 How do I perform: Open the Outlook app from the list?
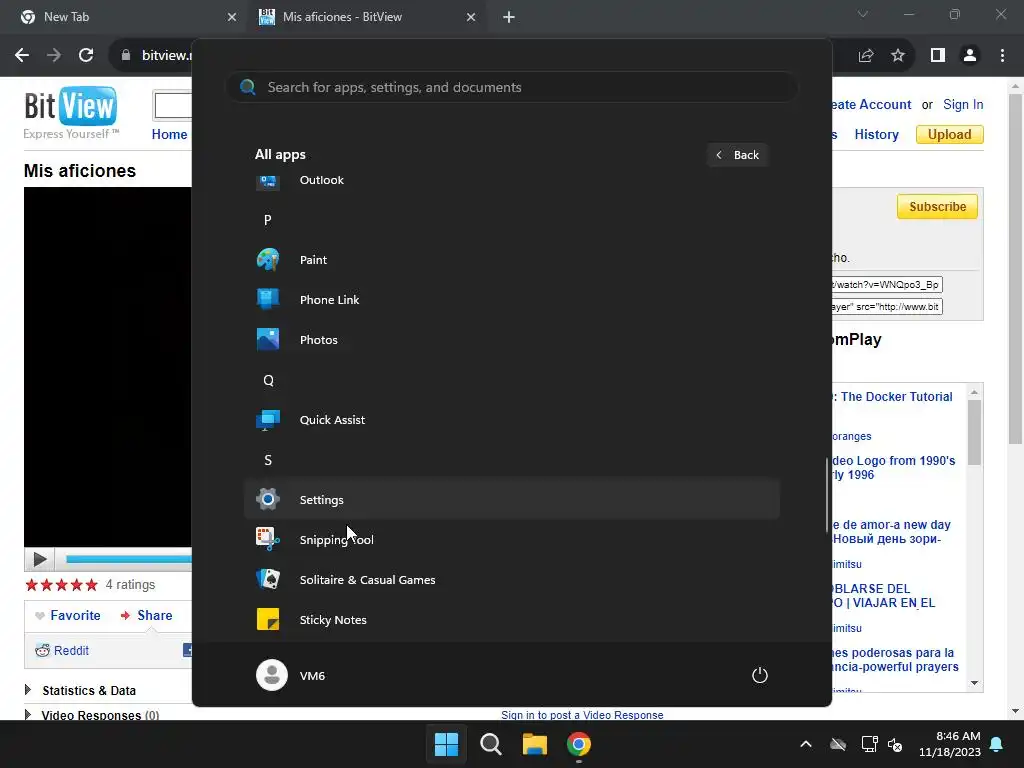[x=511, y=181]
